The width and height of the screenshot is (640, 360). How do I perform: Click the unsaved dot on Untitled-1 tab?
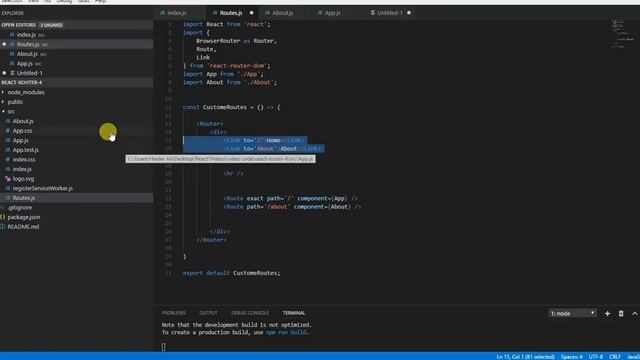(x=409, y=13)
